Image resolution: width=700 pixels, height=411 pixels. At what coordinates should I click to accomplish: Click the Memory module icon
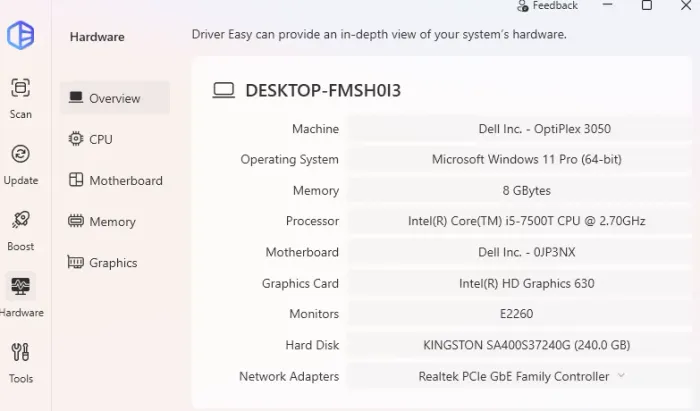pyautogui.click(x=76, y=221)
